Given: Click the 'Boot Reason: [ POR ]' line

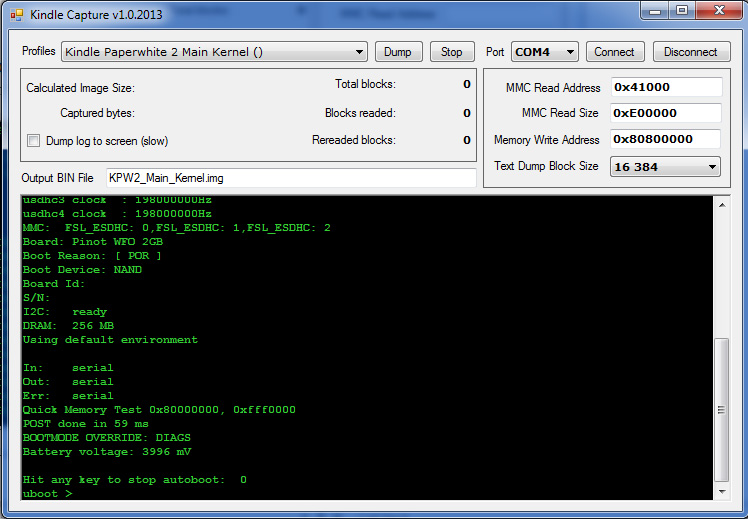Looking at the screenshot, I should point(92,256).
